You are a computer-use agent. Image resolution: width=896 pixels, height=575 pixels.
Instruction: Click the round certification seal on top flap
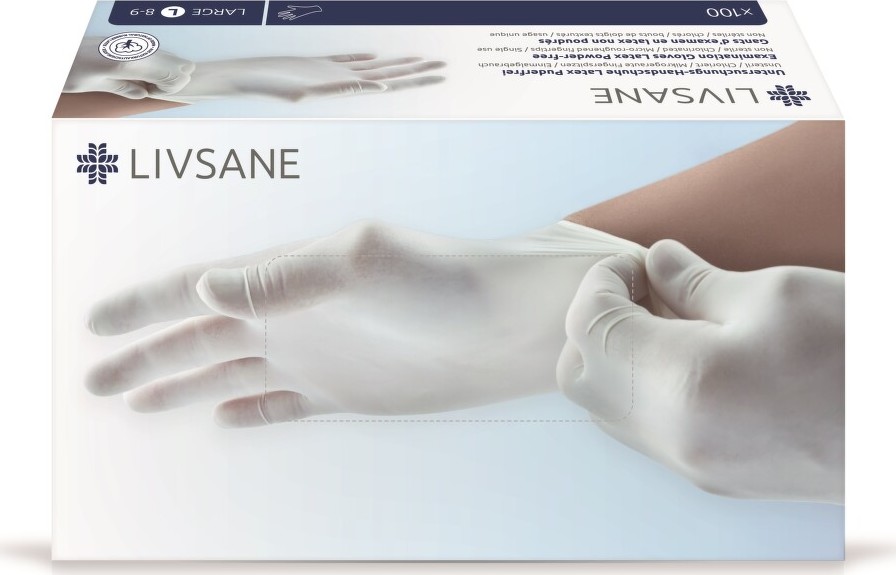pos(129,47)
